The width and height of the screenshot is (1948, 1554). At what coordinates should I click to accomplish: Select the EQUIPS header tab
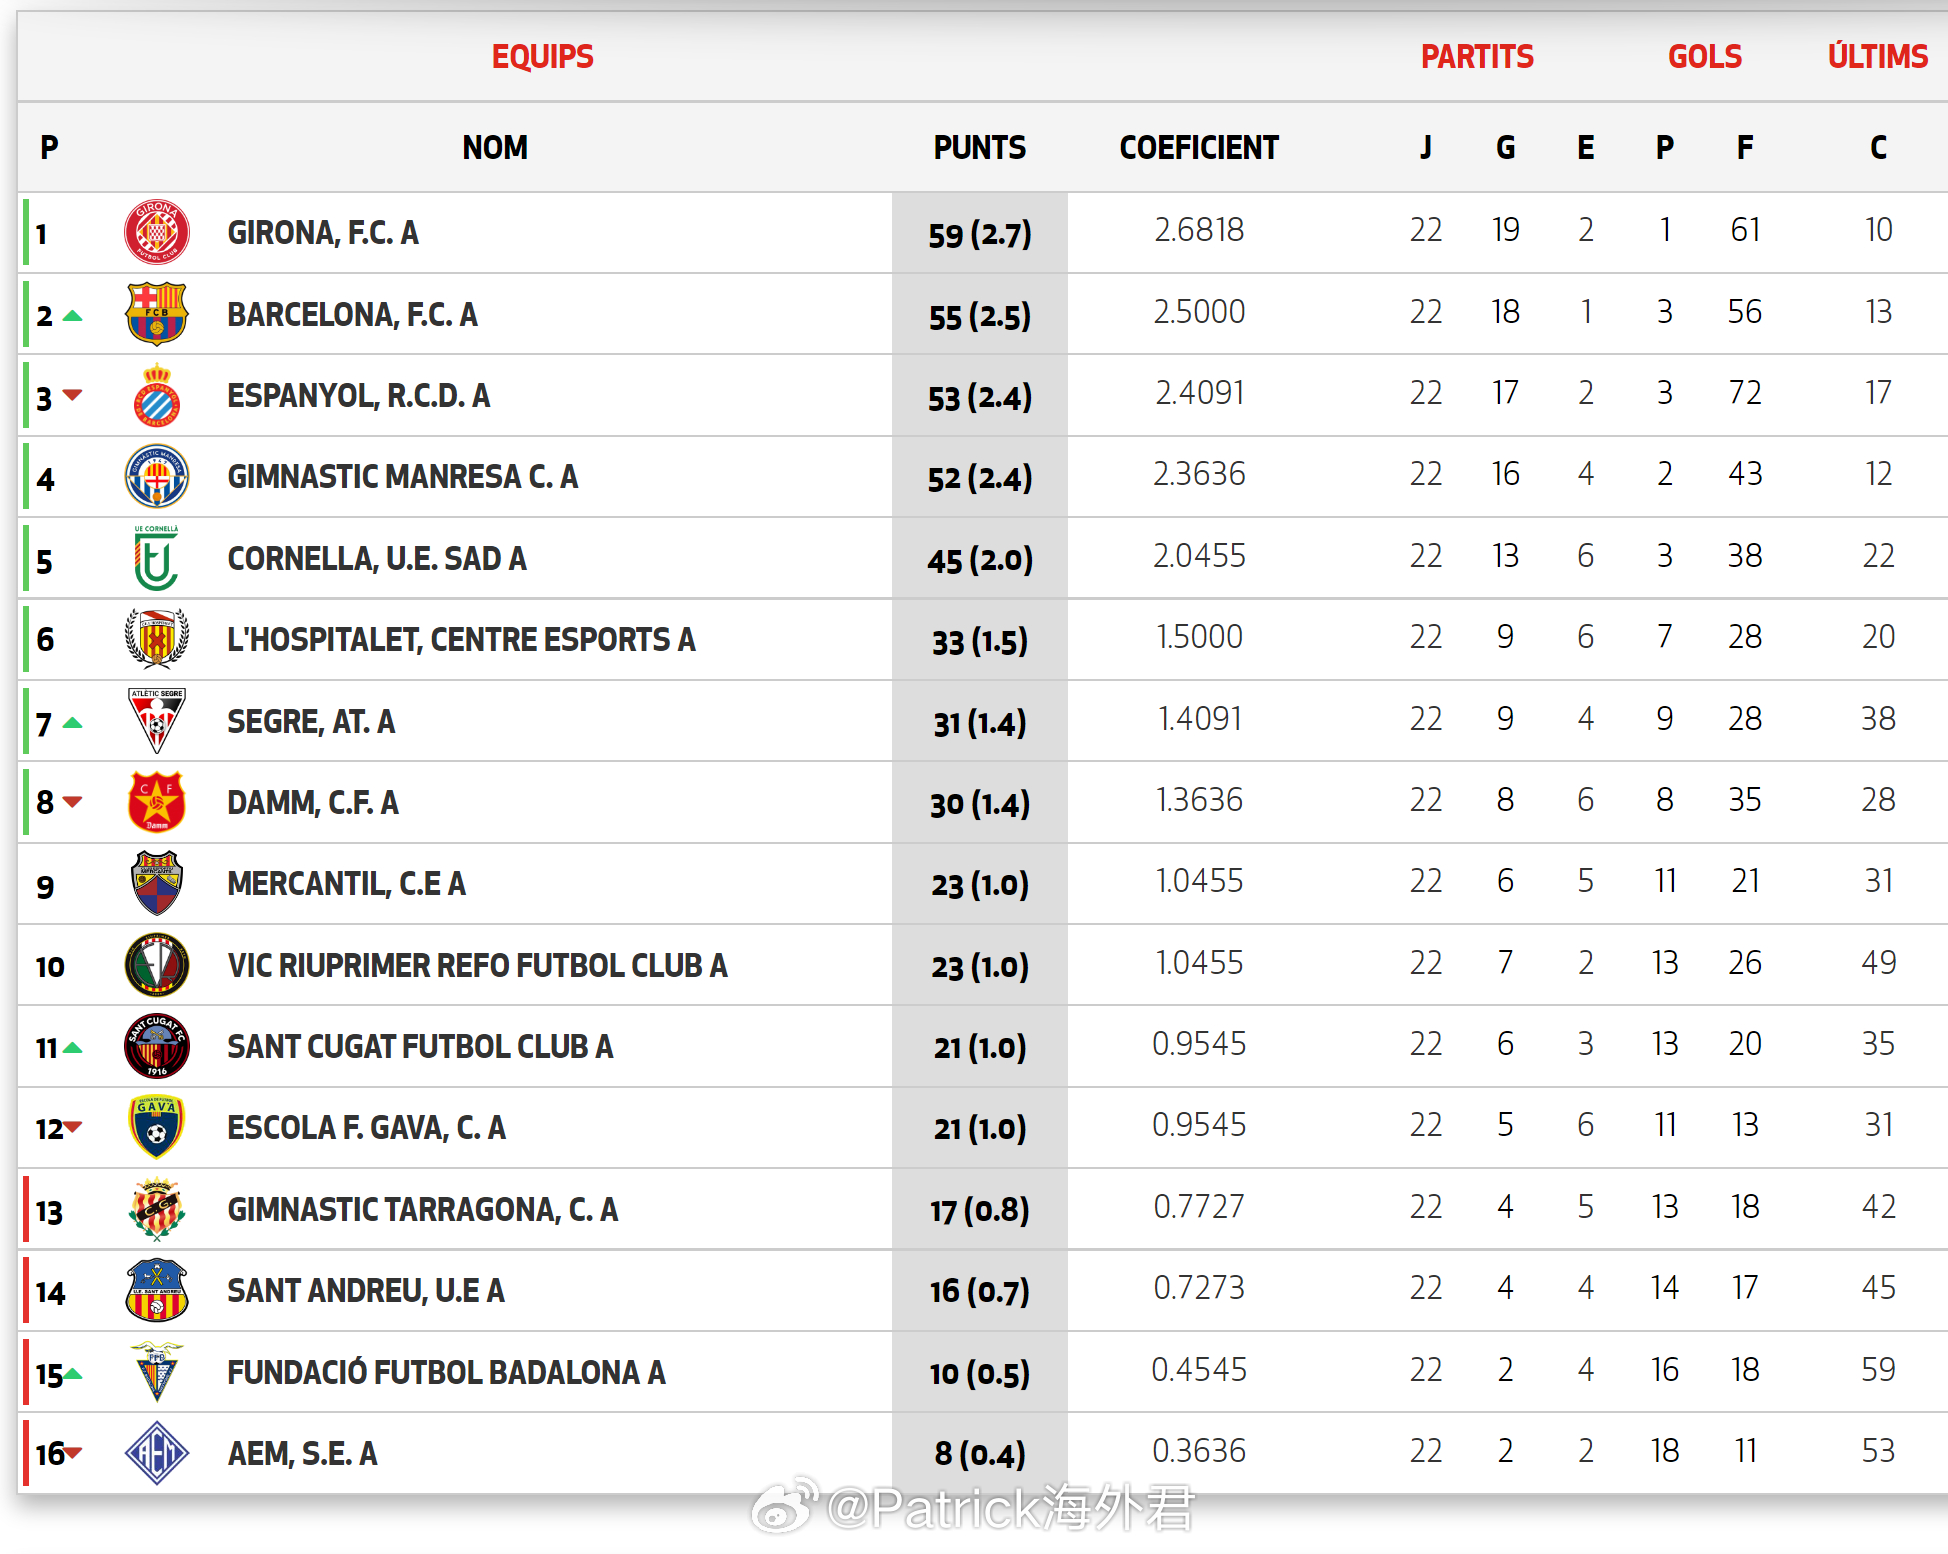542,57
